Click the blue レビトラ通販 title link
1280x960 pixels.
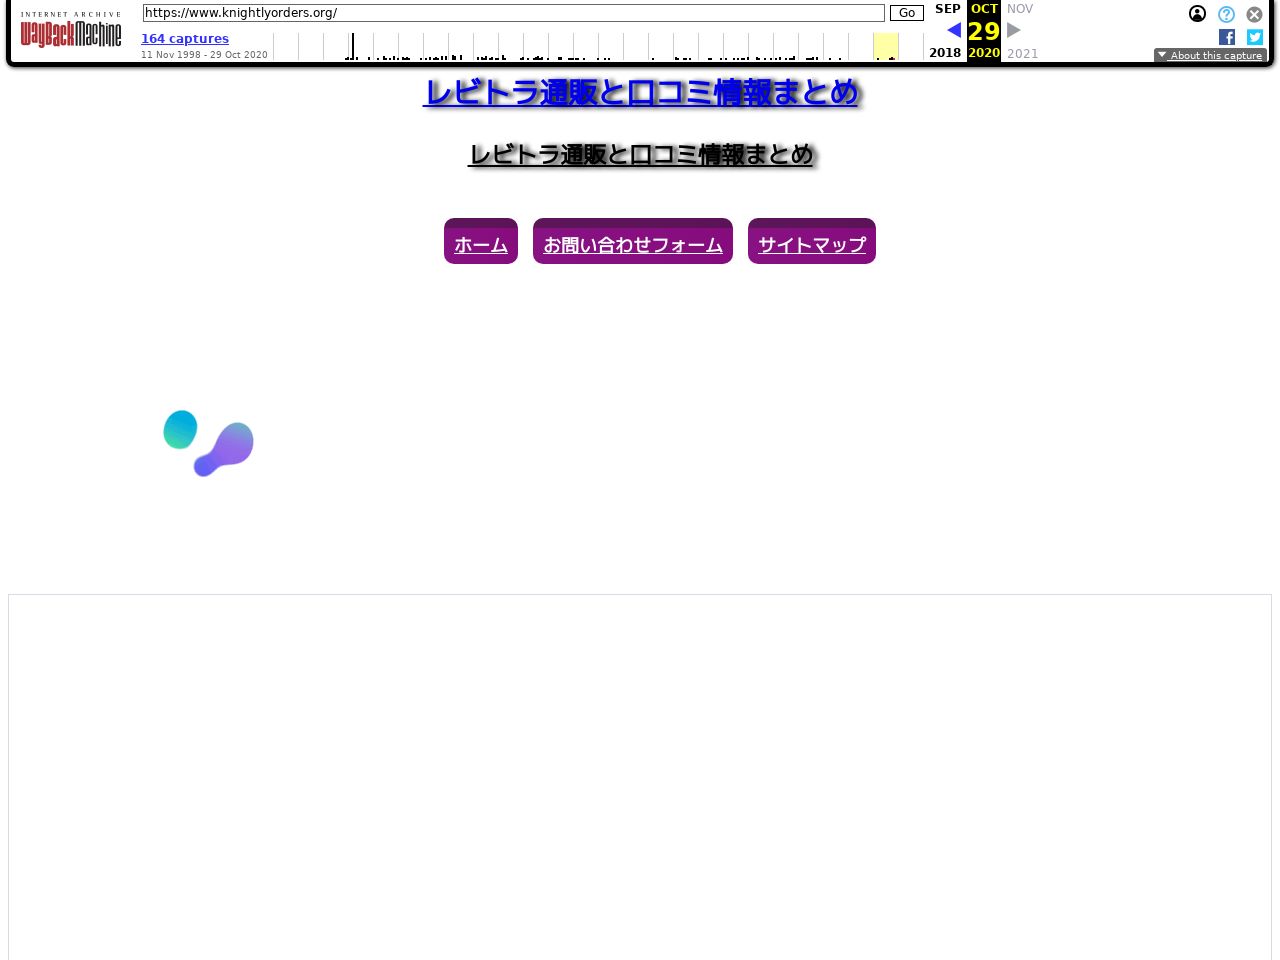[641, 92]
